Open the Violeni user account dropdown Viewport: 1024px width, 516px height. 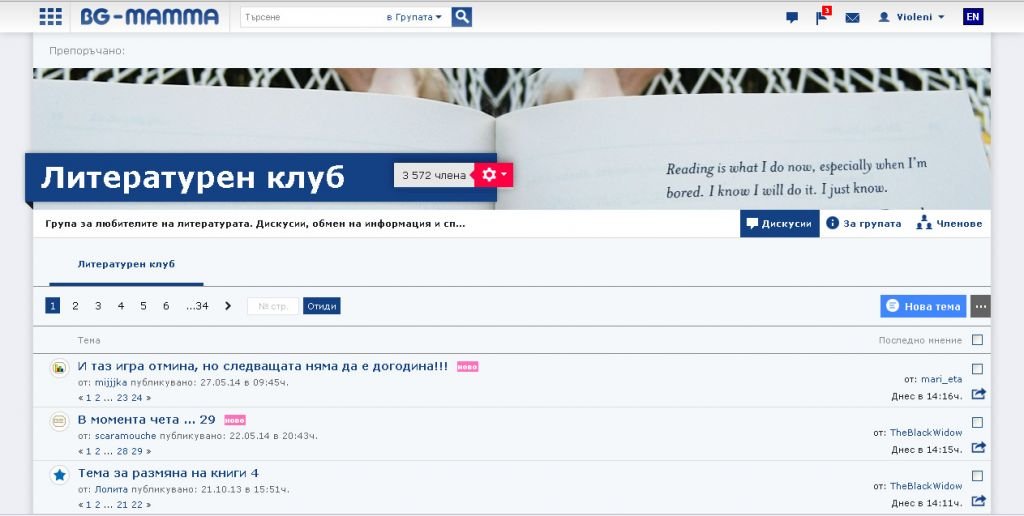click(911, 17)
